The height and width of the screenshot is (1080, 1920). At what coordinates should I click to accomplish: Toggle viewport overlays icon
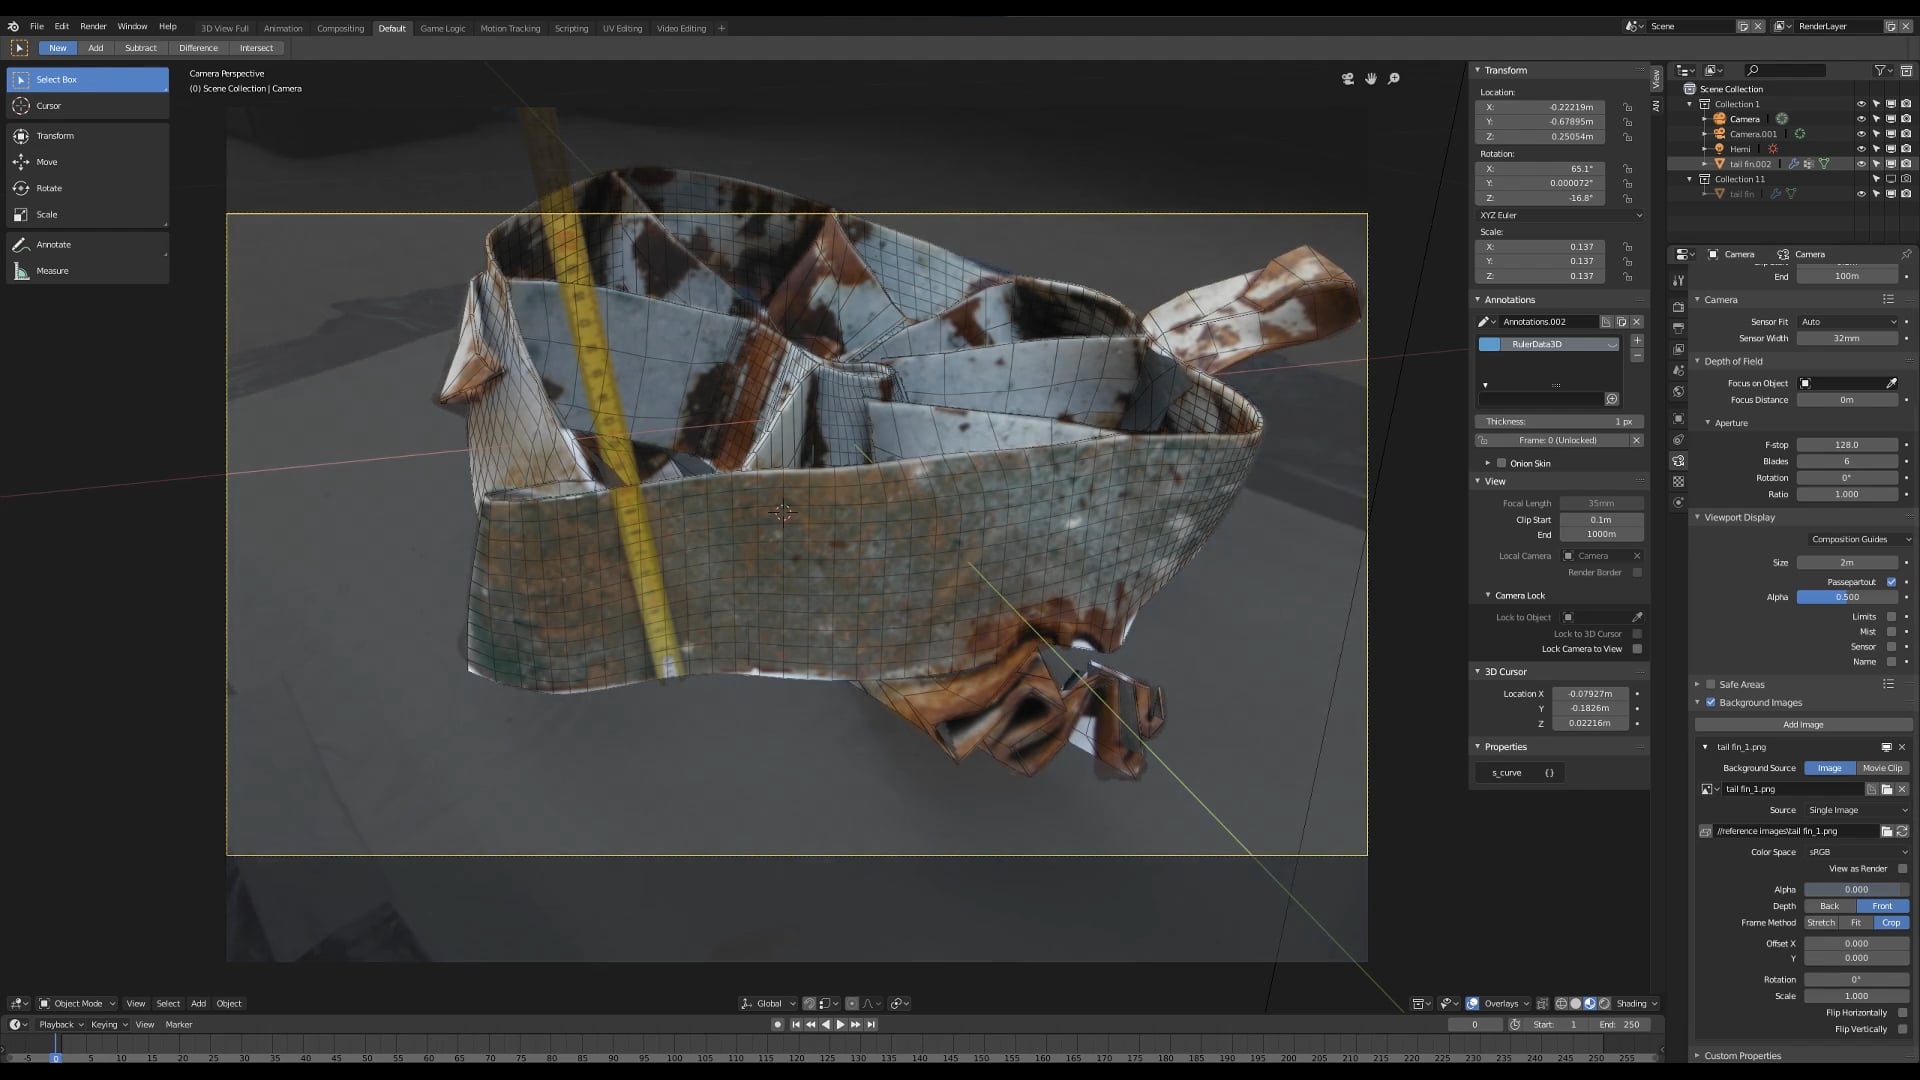pos(1472,1003)
